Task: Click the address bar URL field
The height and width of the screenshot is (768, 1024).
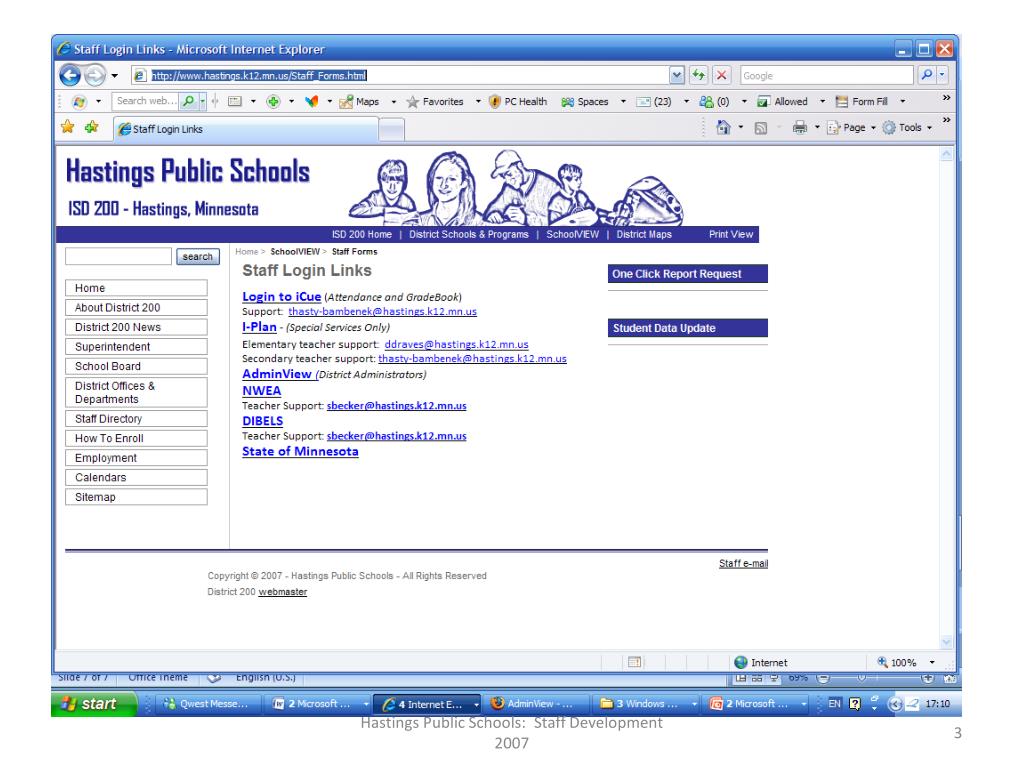Action: 400,76
